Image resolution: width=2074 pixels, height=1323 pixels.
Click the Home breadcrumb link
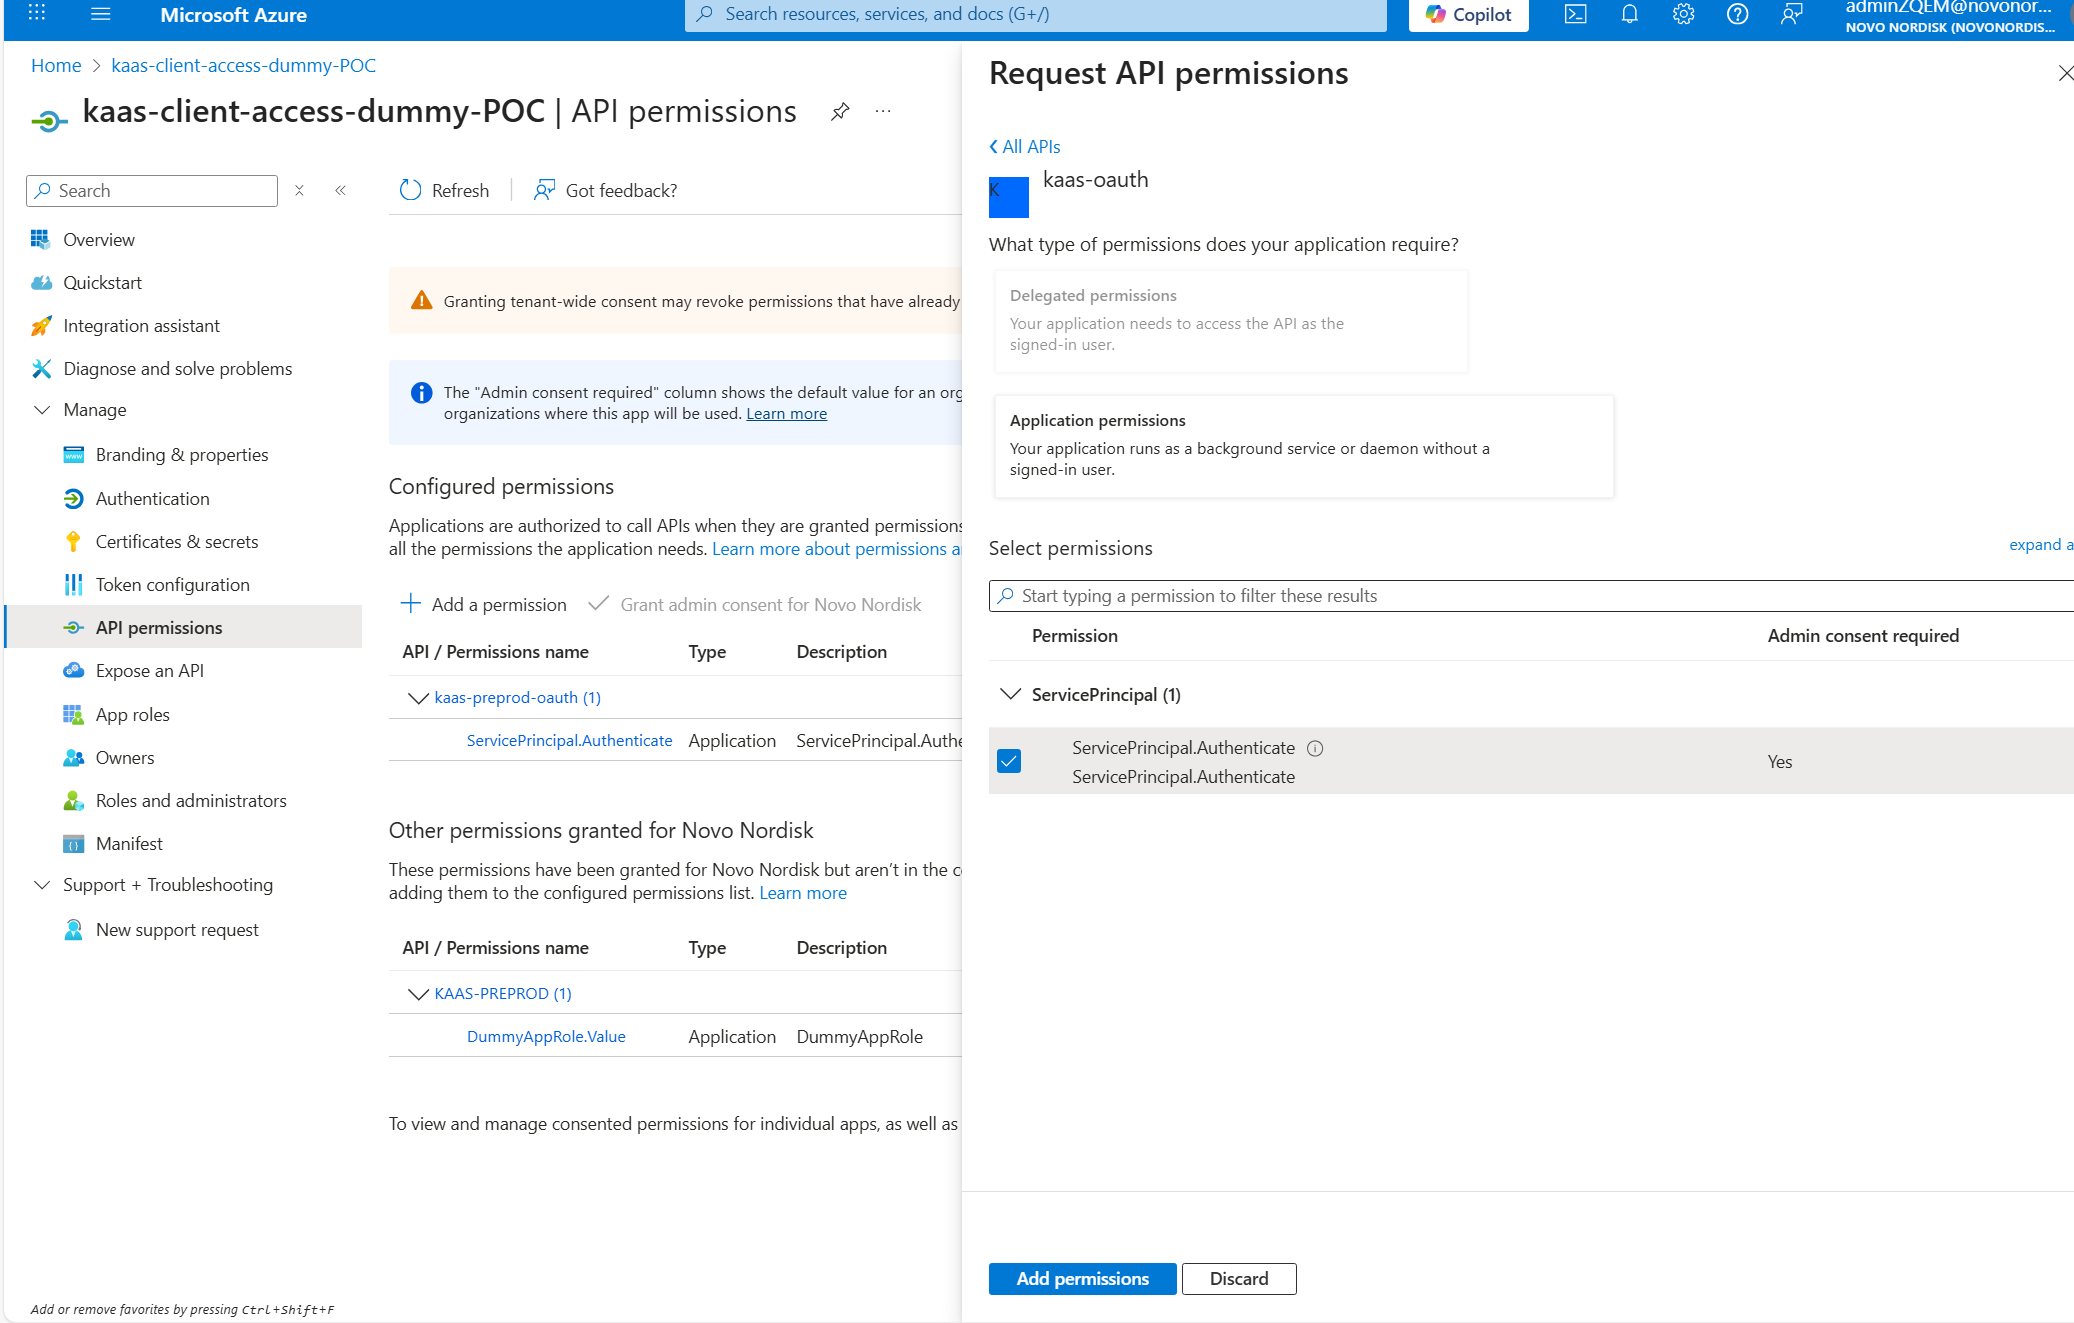56,66
